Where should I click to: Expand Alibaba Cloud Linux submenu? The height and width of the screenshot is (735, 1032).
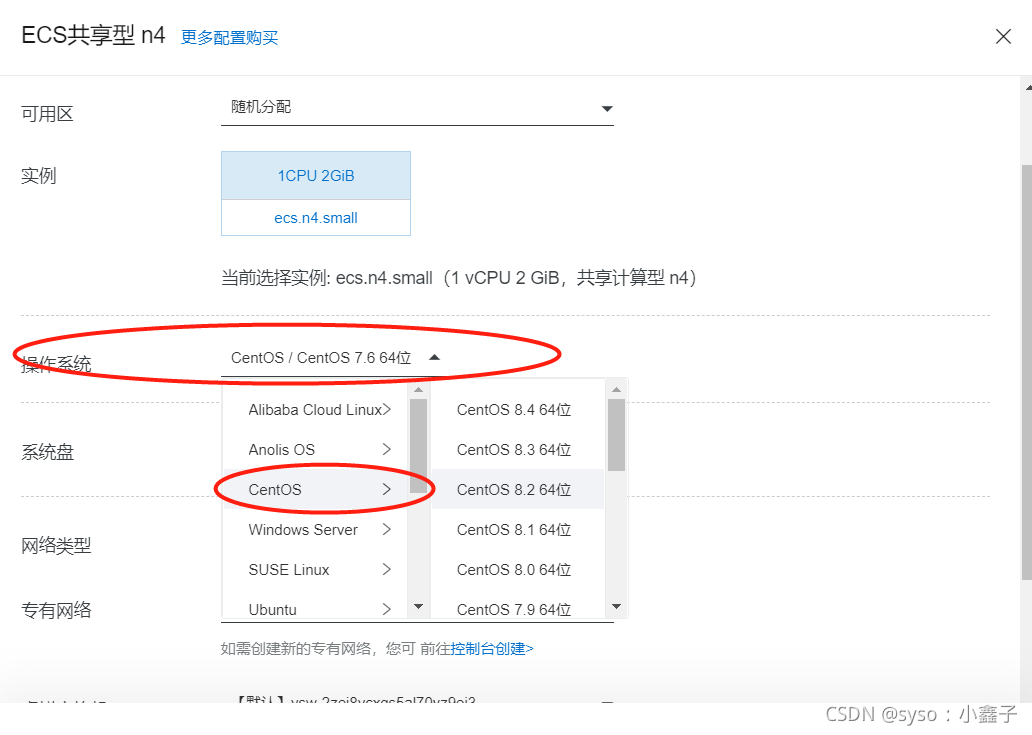pos(315,410)
